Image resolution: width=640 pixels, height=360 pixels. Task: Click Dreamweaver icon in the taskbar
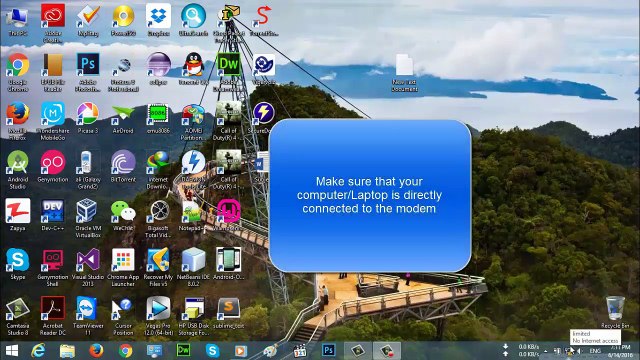pyautogui.click(x=183, y=351)
